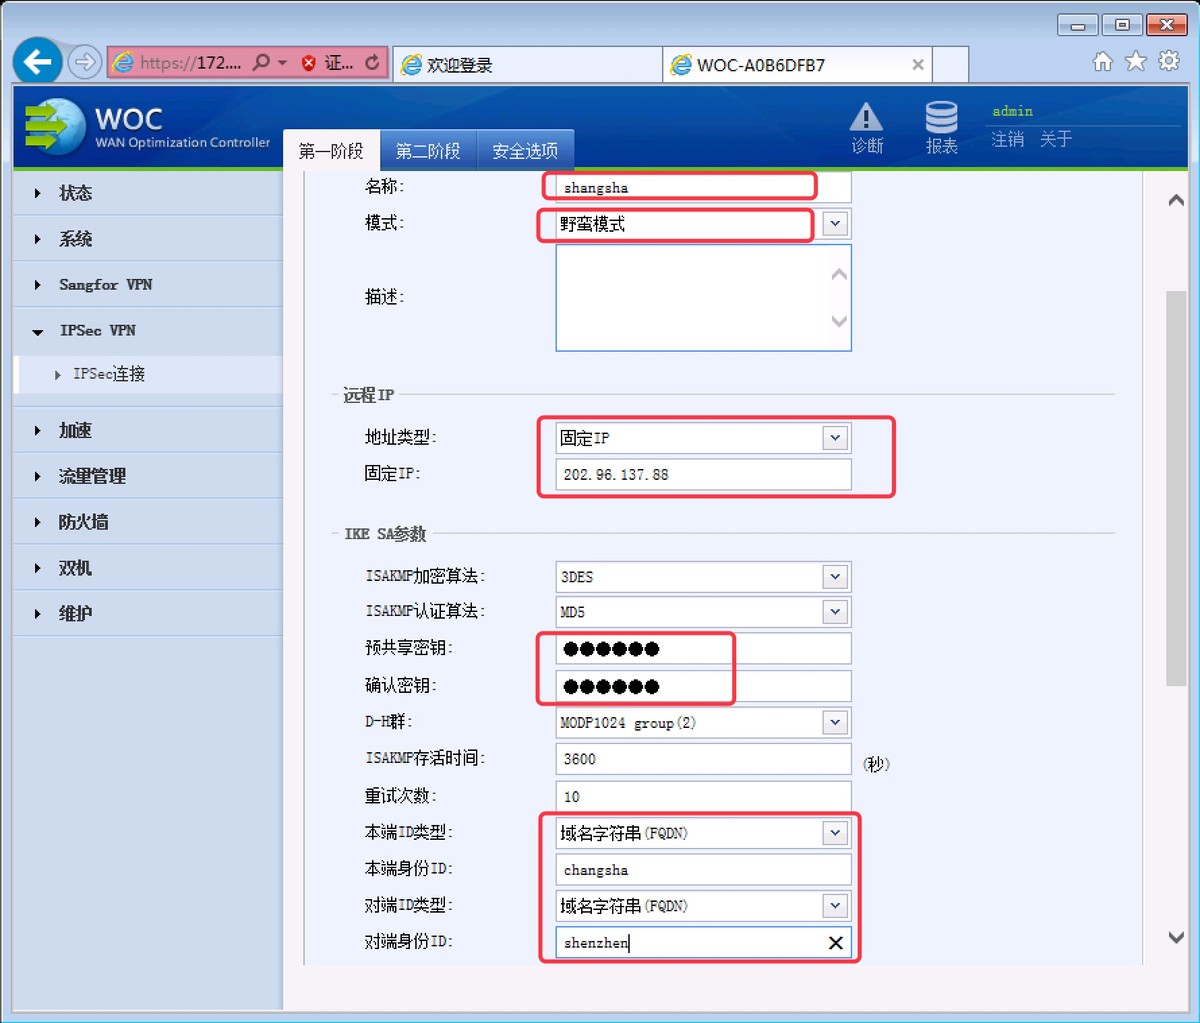Open the 模式 mode dropdown

[834, 224]
